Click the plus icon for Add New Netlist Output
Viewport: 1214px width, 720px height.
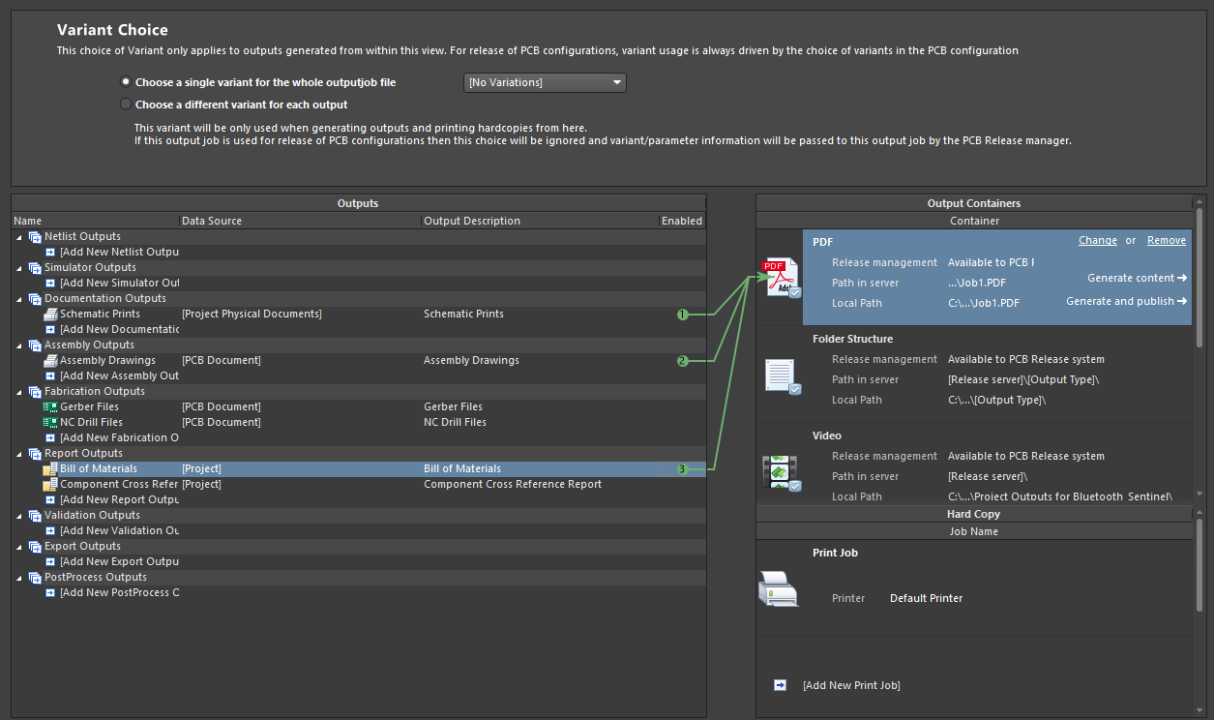point(50,252)
